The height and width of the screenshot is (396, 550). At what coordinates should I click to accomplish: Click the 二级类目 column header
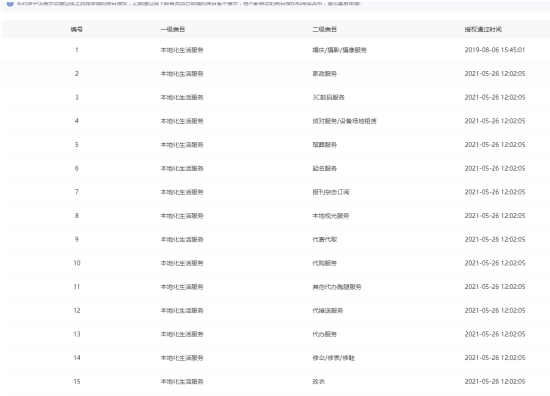(x=324, y=29)
